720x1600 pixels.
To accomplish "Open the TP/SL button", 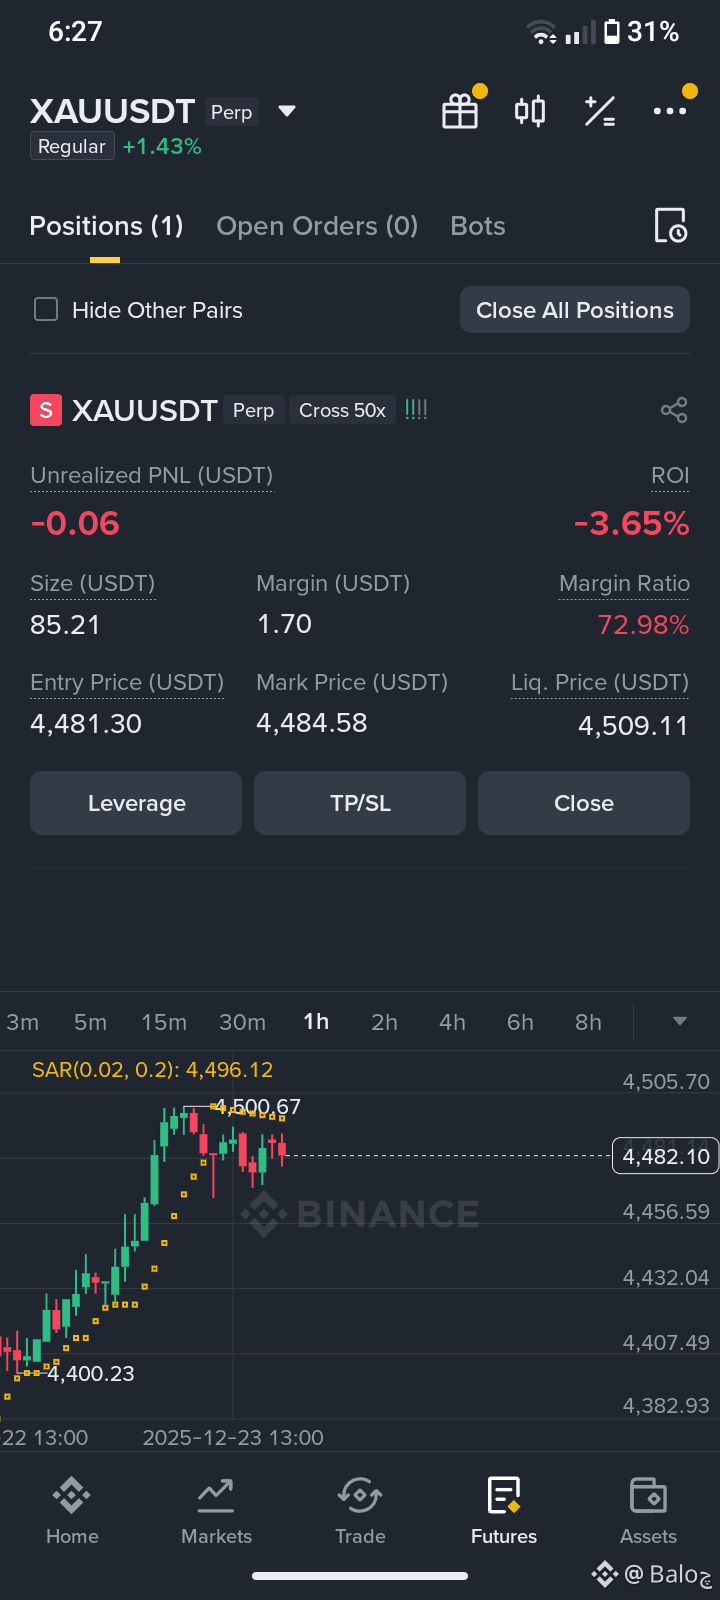I will point(360,803).
